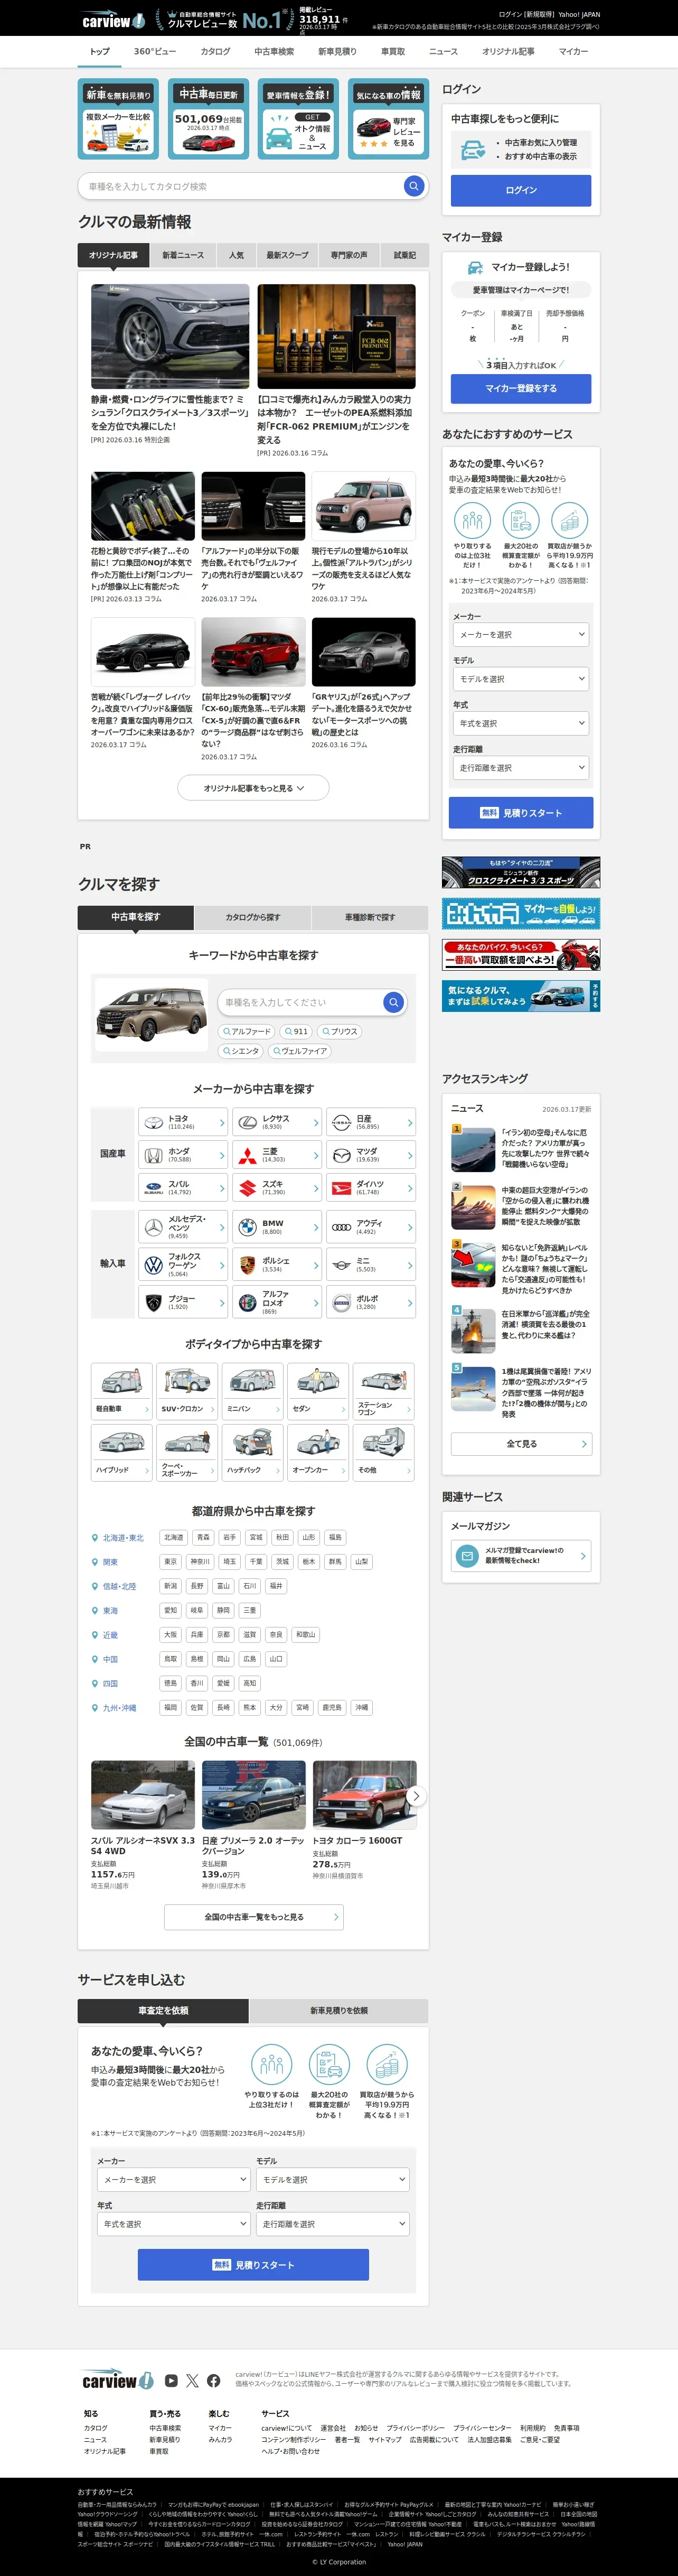Open the Facebook icon in footer

[213, 2381]
